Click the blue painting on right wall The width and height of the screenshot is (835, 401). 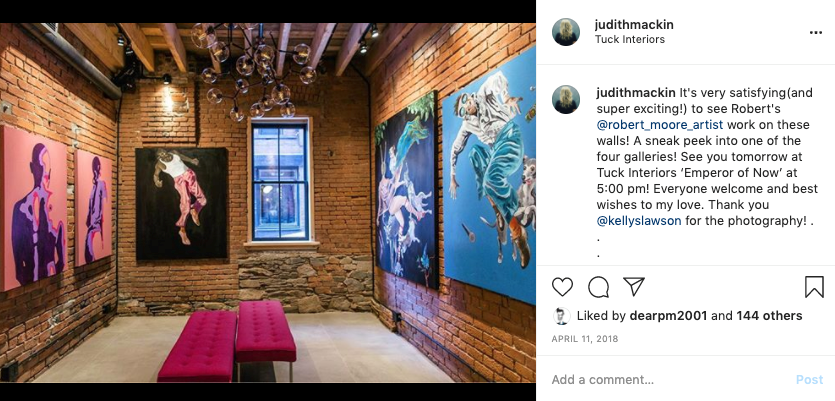[x=489, y=176]
